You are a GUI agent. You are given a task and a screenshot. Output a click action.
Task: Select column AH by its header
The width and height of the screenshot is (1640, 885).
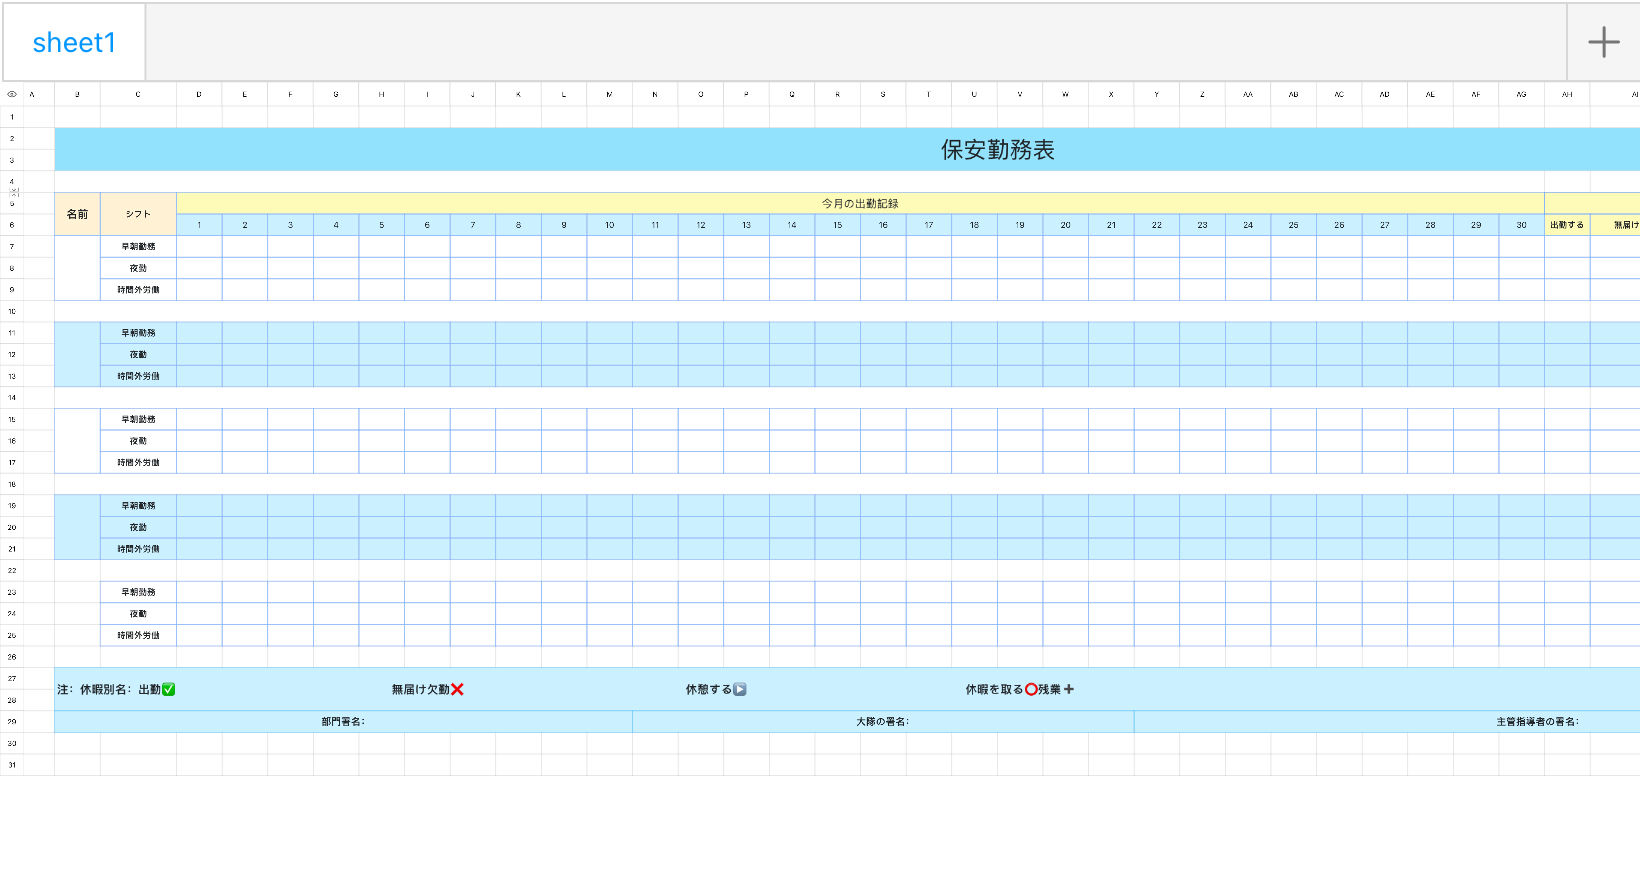(1567, 94)
